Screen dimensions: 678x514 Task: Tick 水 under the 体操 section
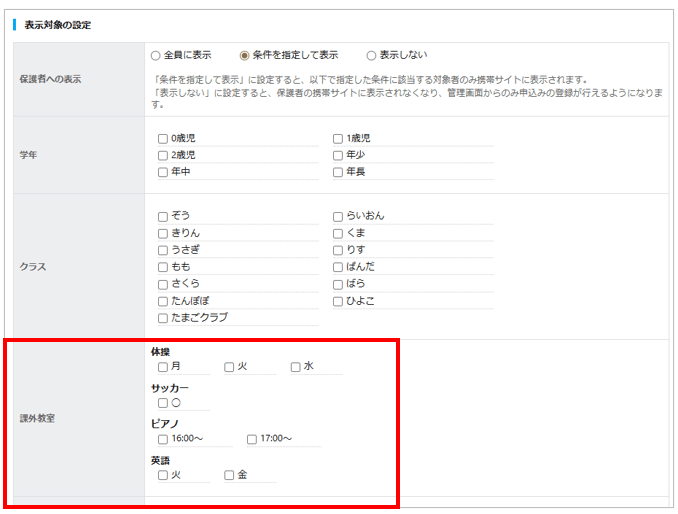click(296, 367)
